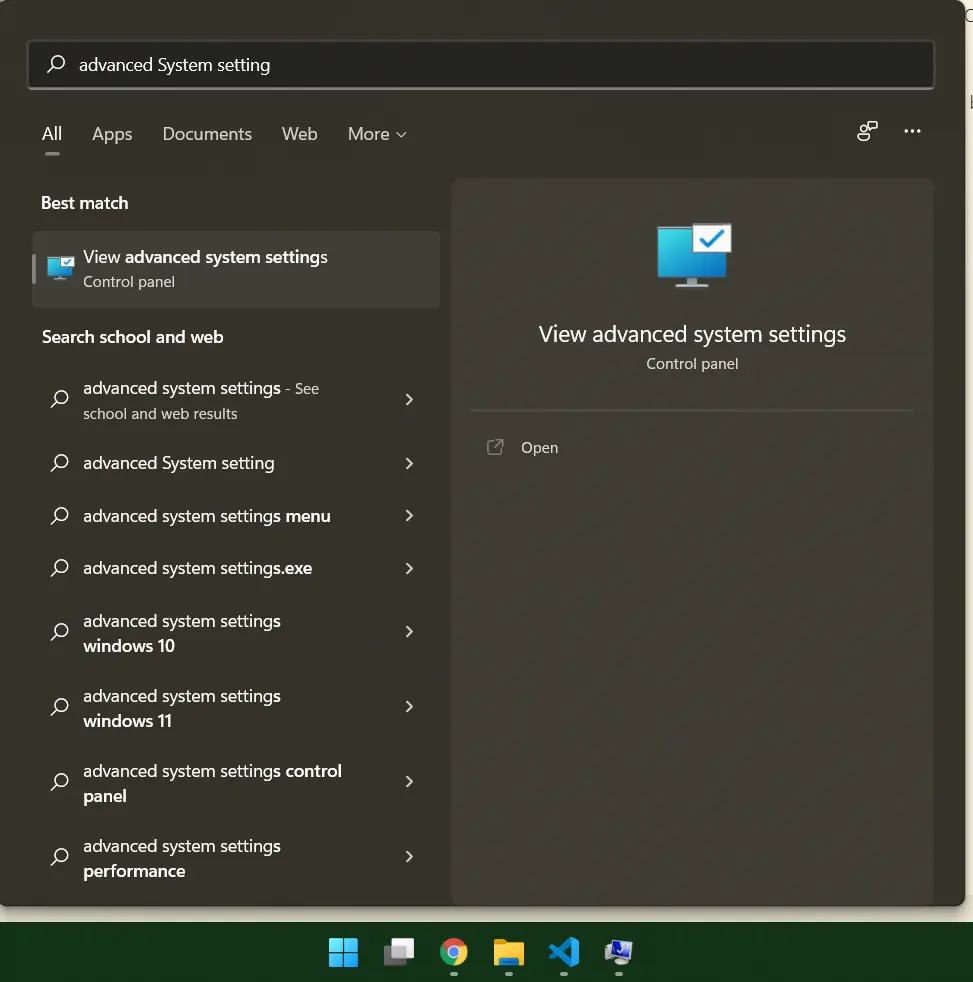The width and height of the screenshot is (973, 982).
Task: Open File Explorer from the taskbar
Action: [x=509, y=952]
